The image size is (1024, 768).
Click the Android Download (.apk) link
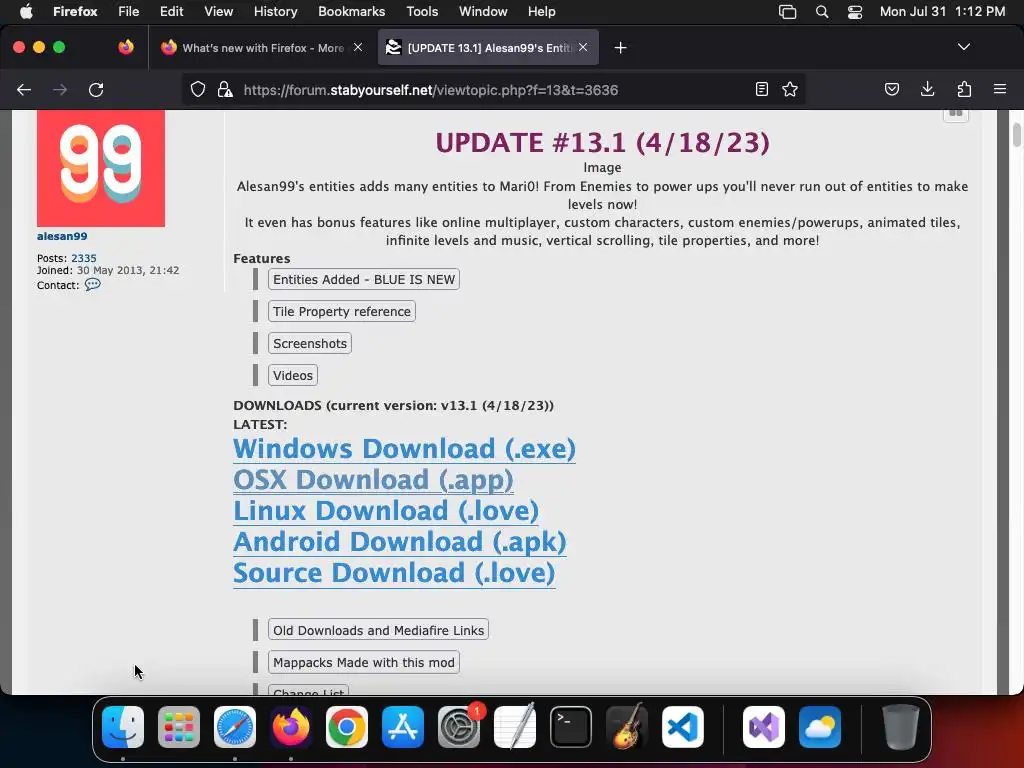point(400,542)
